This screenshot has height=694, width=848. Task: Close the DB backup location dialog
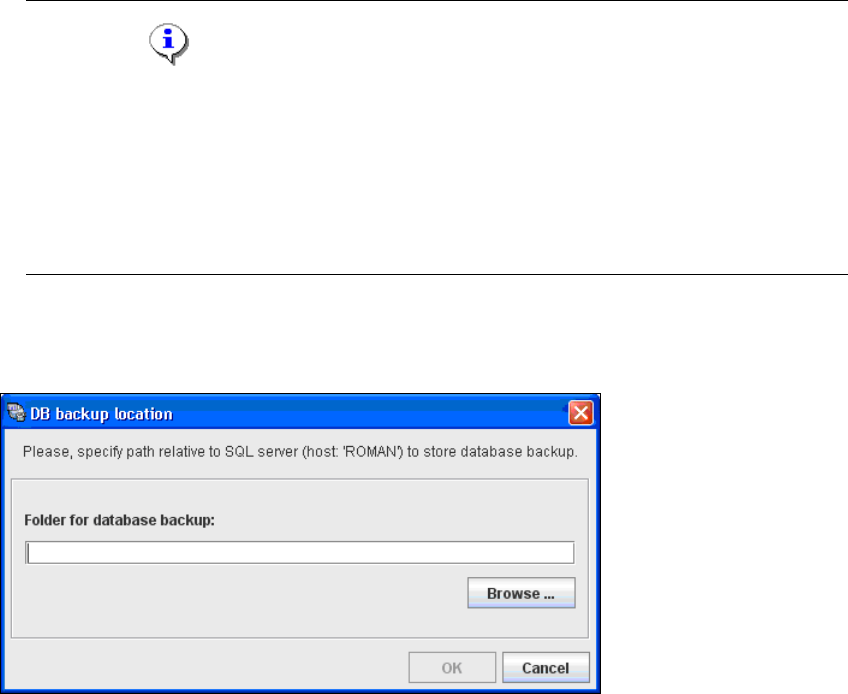click(580, 413)
